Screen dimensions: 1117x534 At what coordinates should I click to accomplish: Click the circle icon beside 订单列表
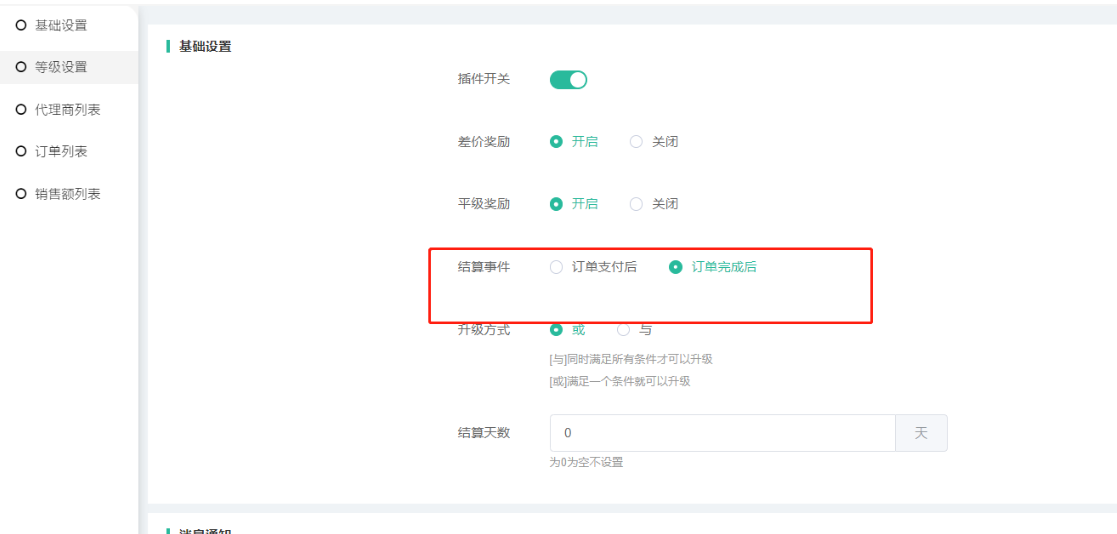(20, 152)
